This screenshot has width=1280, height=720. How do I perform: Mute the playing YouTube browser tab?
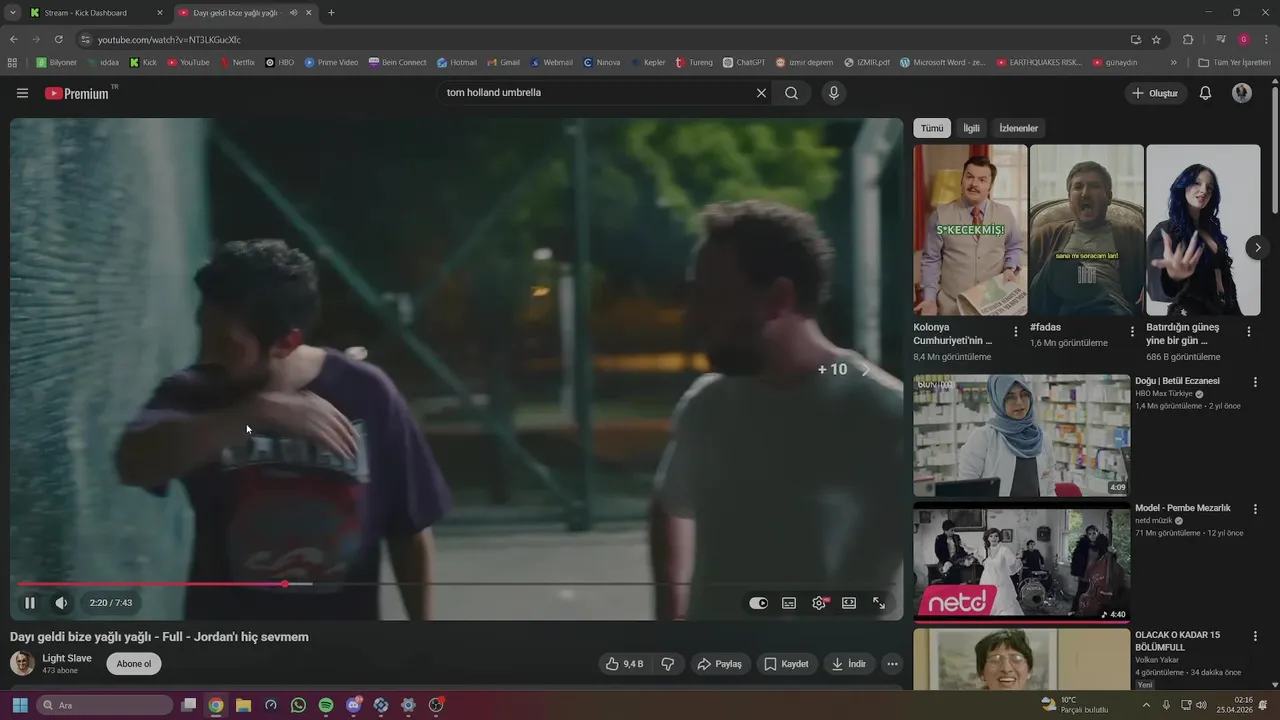(294, 13)
